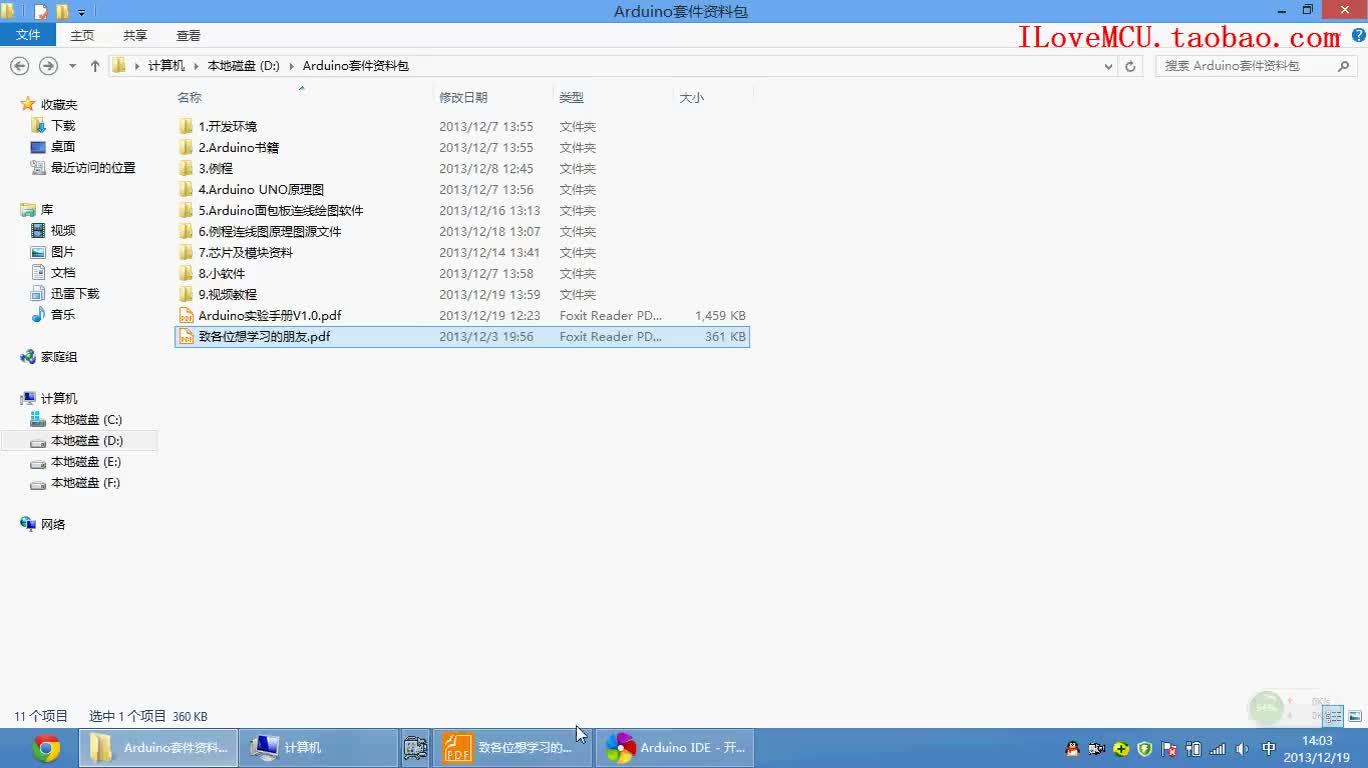Screen dimensions: 1368x768
Task: Click the volume speaker tray icon
Action: click(1242, 748)
